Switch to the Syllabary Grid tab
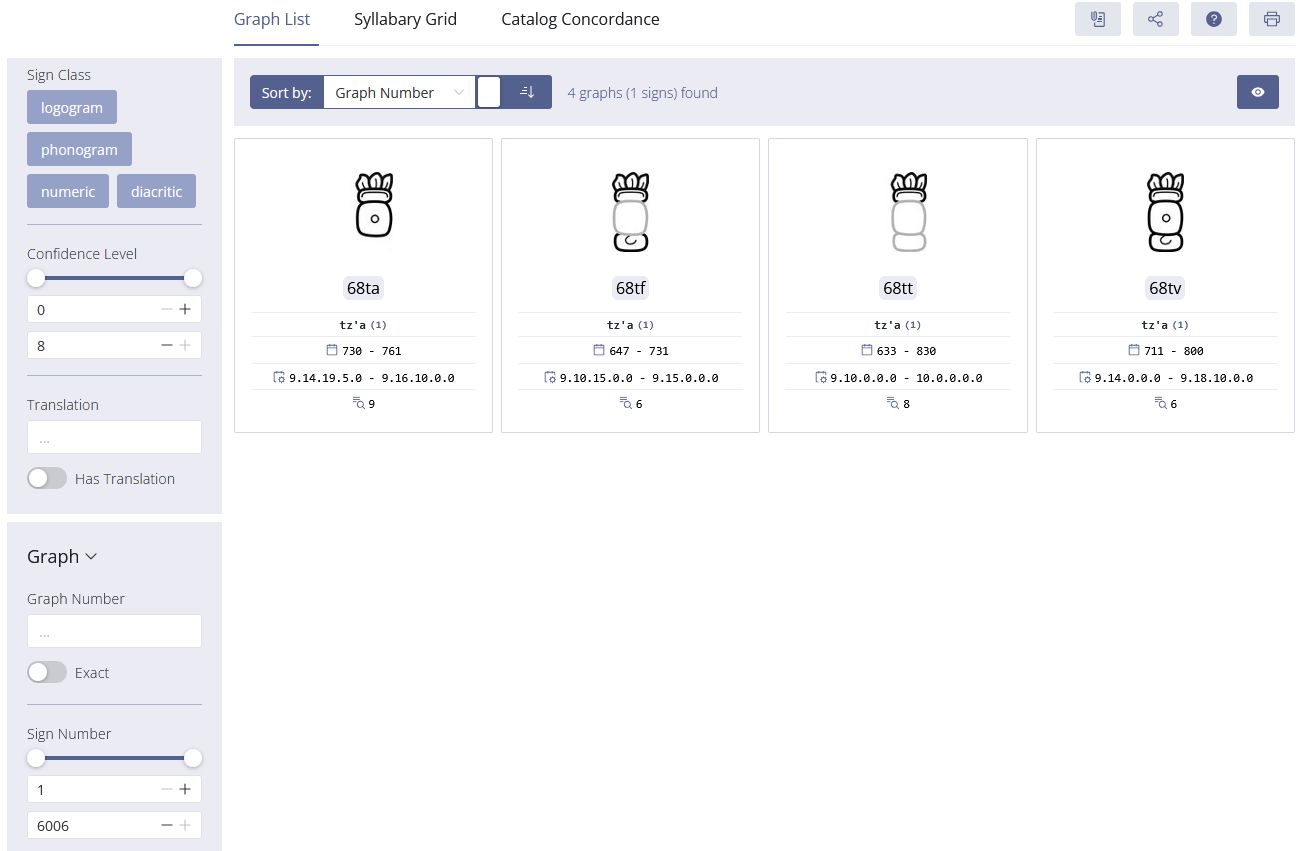The width and height of the screenshot is (1301, 851). 405,19
